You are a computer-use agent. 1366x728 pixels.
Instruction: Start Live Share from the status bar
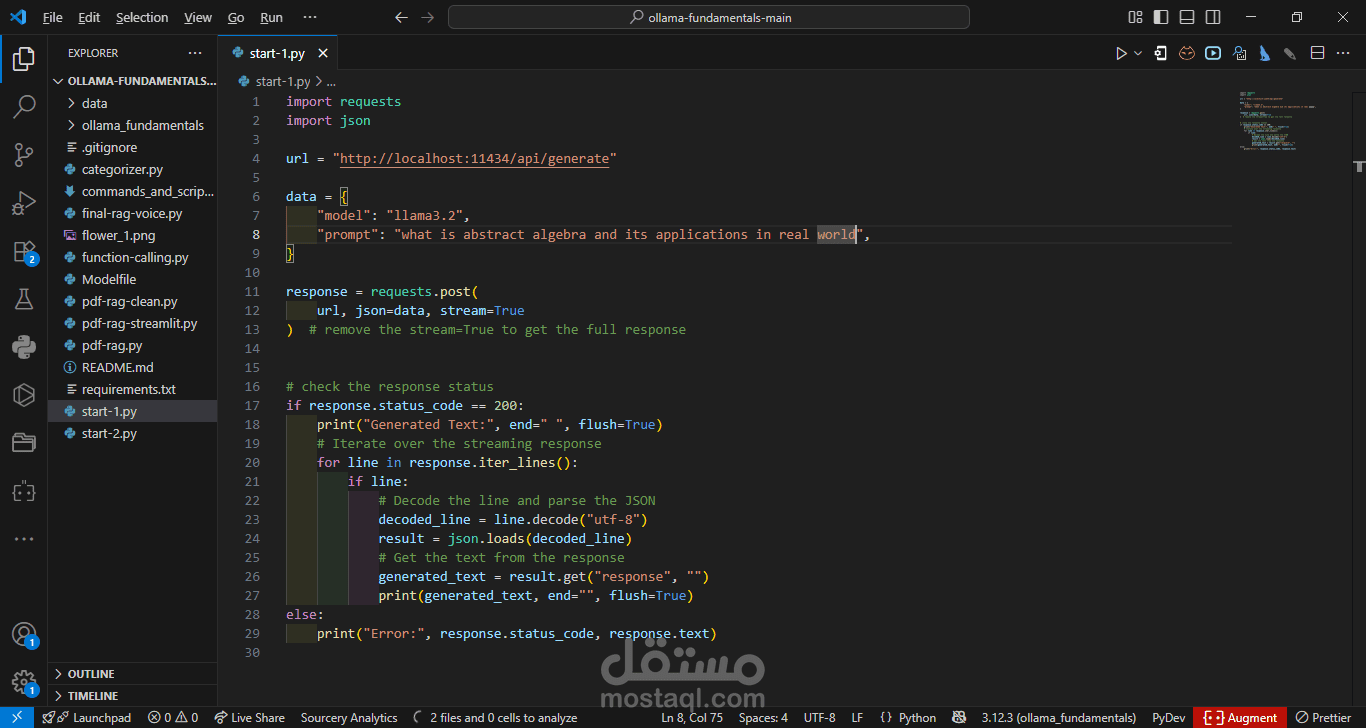coord(250,717)
